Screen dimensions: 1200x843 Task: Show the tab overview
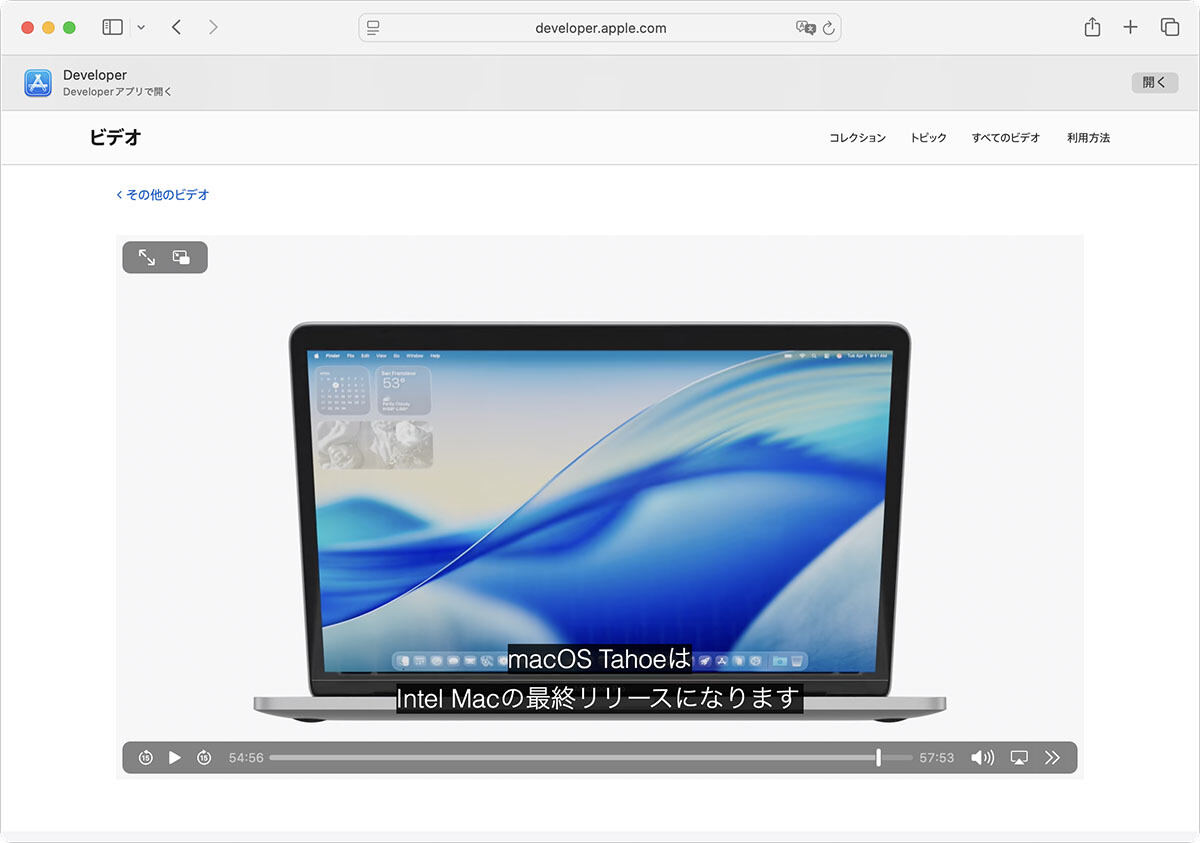(1170, 28)
